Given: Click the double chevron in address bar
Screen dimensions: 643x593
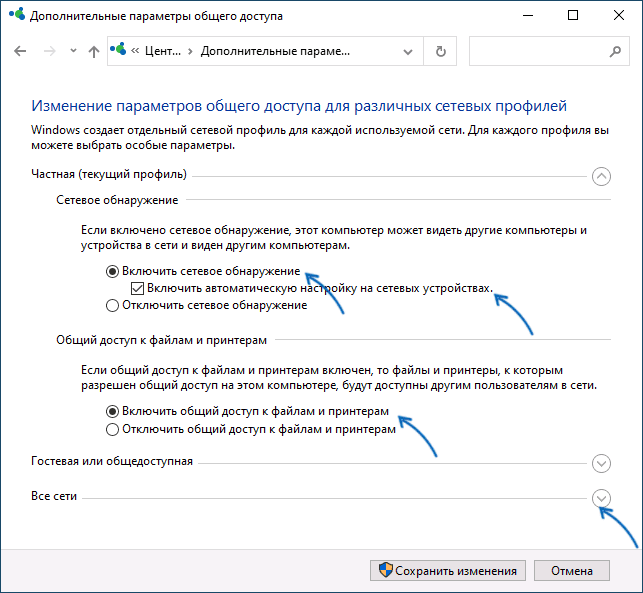Looking at the screenshot, I should pos(135,51).
